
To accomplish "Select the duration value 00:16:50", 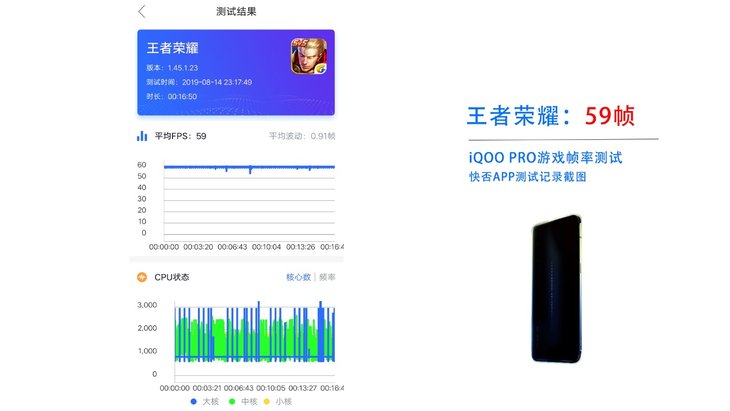I will [x=182, y=97].
